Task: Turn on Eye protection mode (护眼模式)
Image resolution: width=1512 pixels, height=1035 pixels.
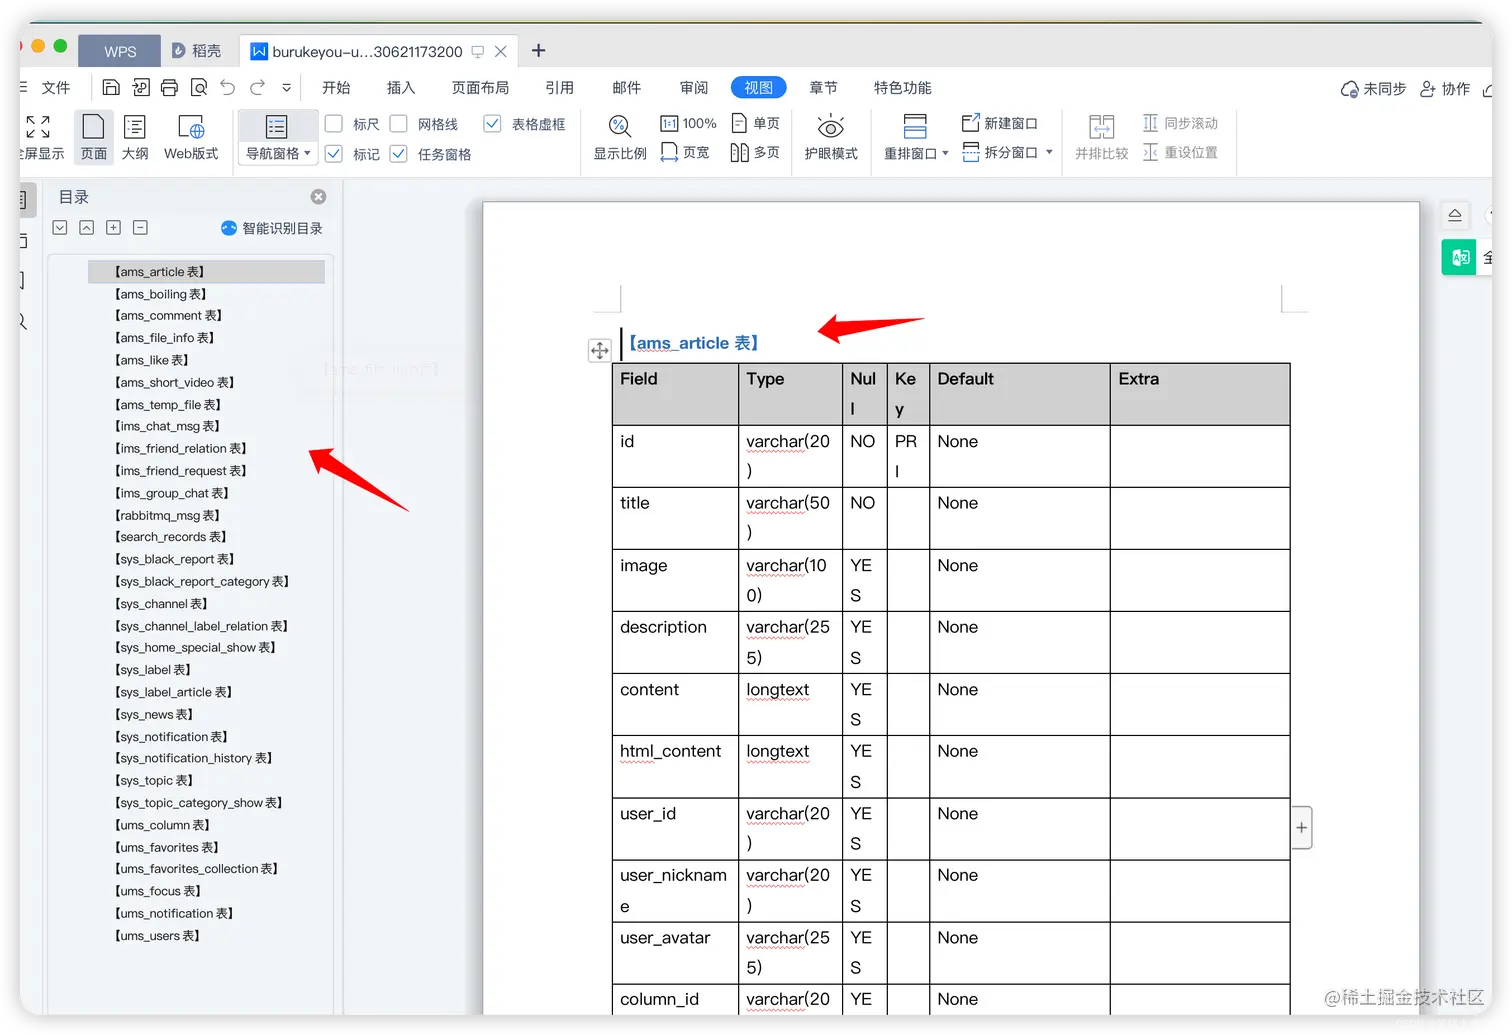Action: (831, 137)
